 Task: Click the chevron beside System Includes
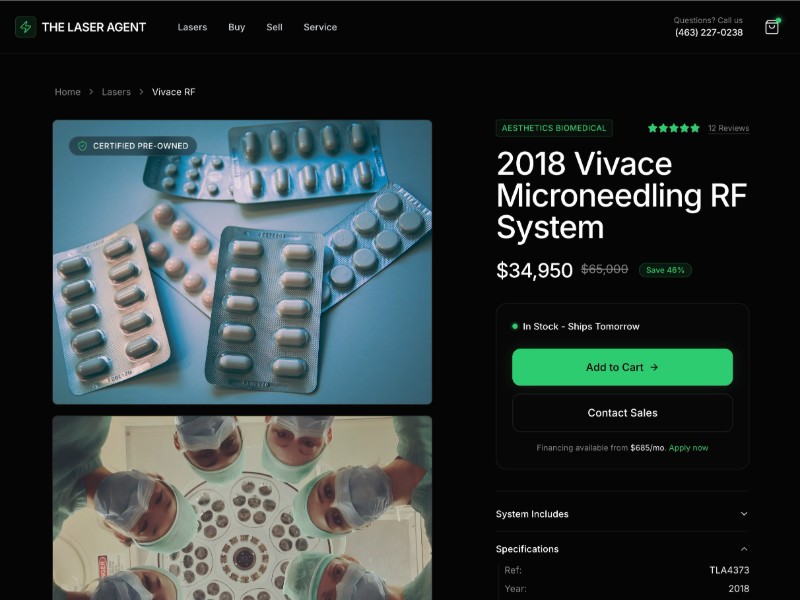point(744,514)
